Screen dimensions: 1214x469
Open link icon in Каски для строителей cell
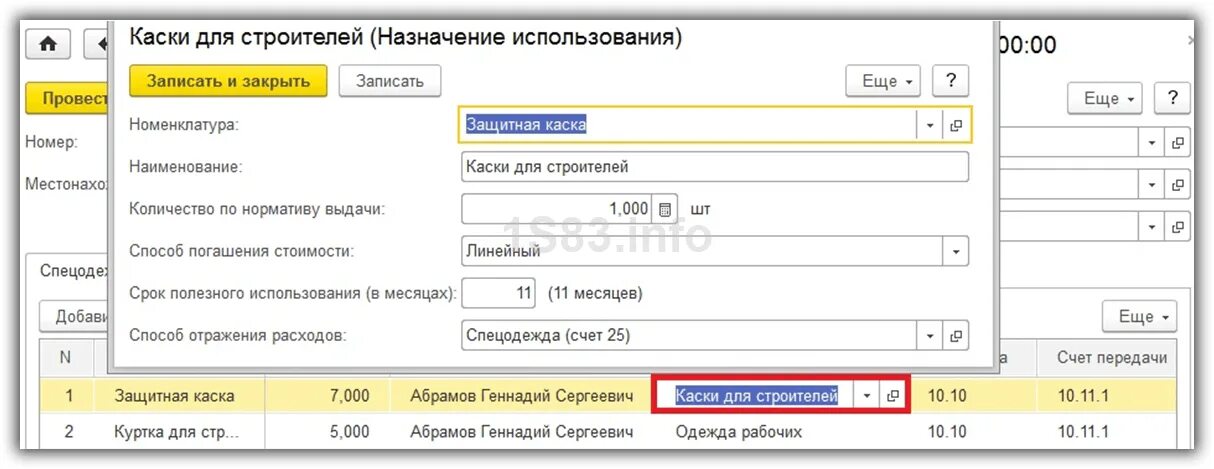pos(892,396)
